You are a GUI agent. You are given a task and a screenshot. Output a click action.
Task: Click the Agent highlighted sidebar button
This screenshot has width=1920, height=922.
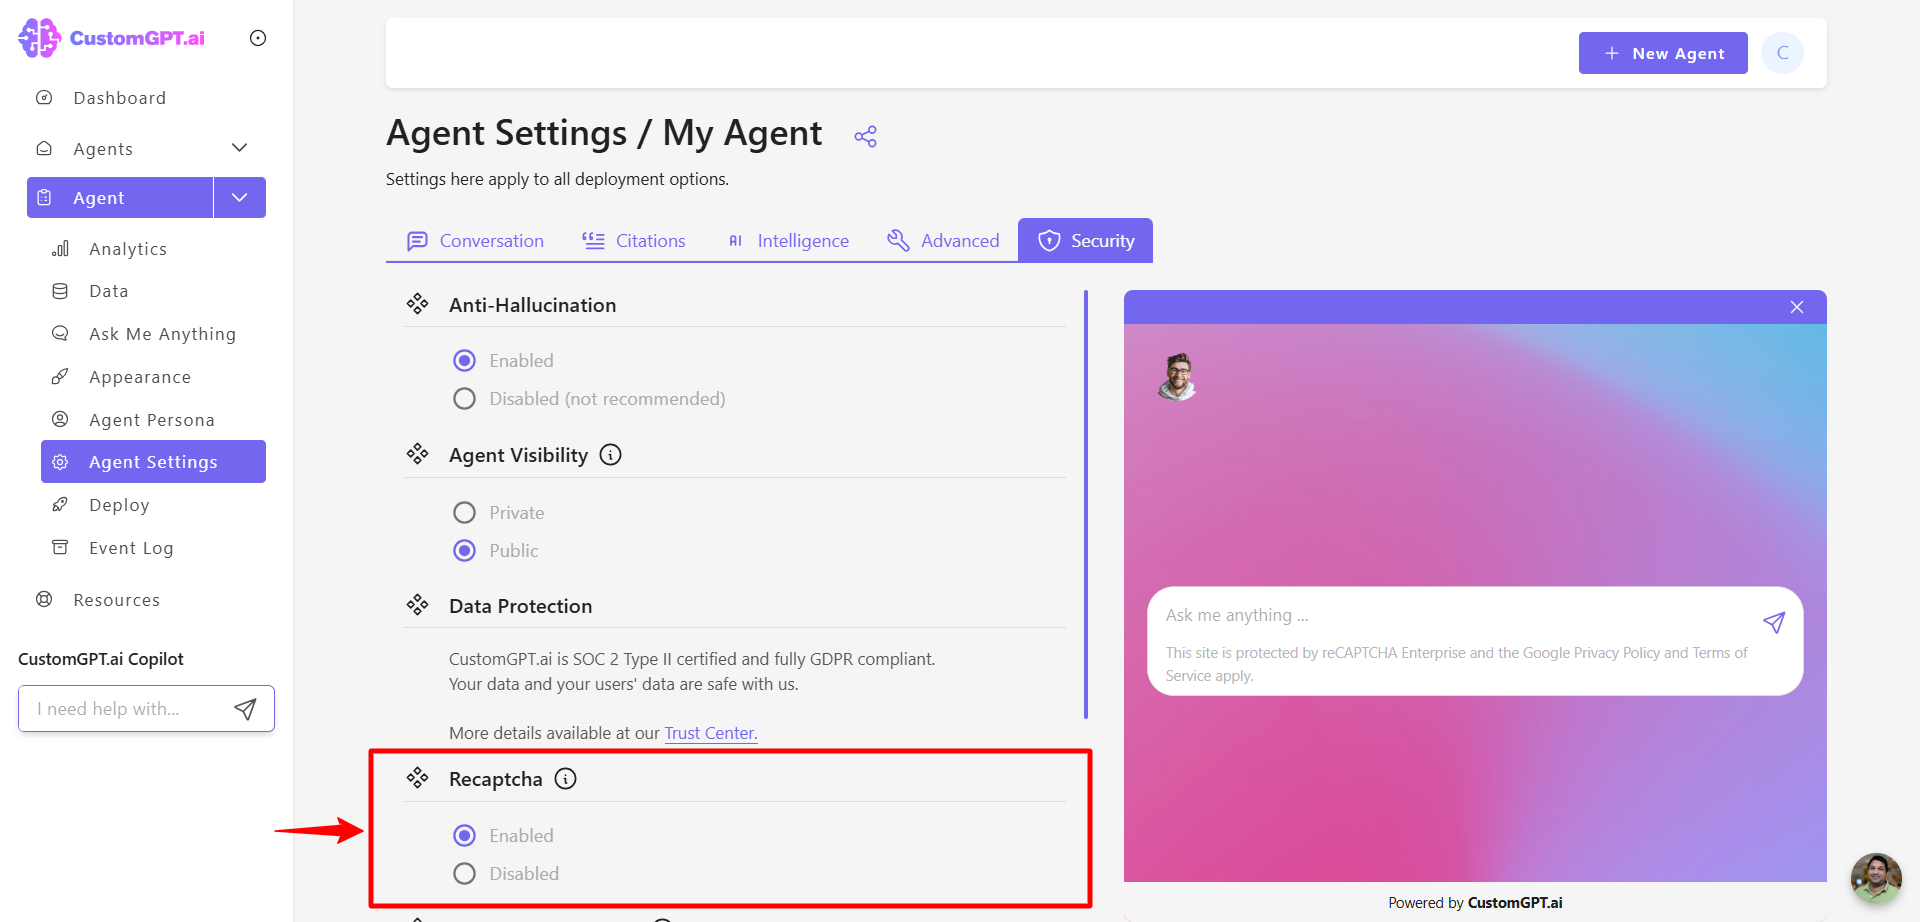pos(120,198)
